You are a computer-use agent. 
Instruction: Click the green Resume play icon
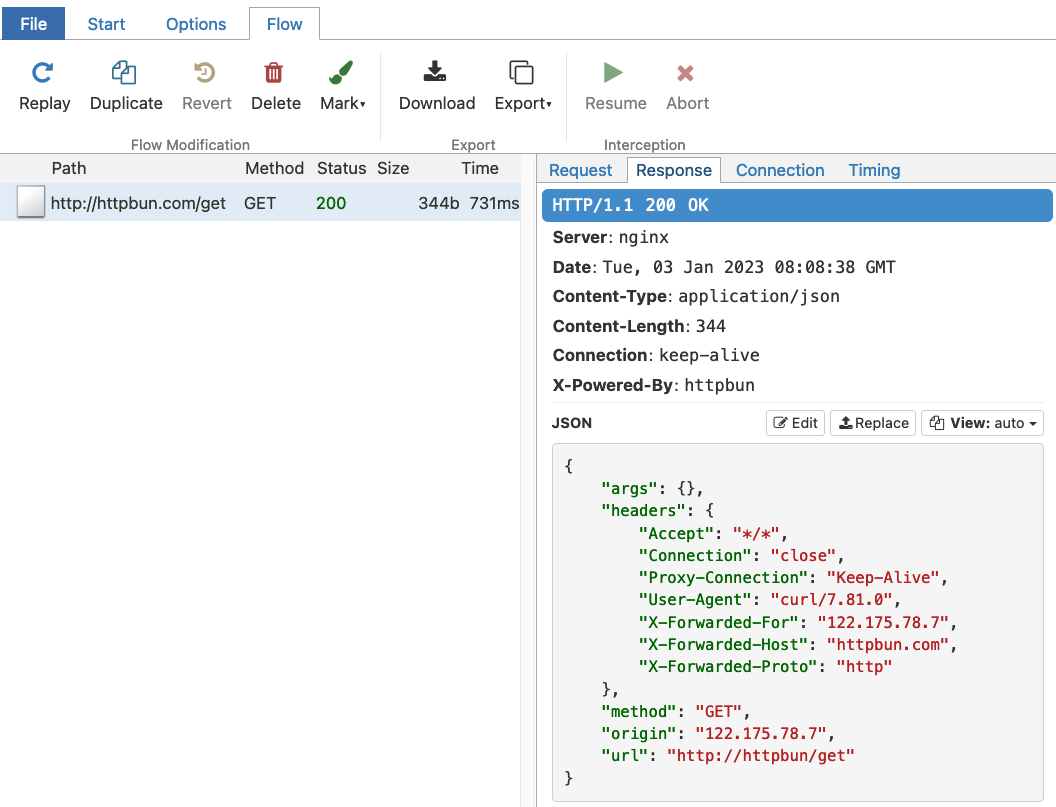click(613, 73)
